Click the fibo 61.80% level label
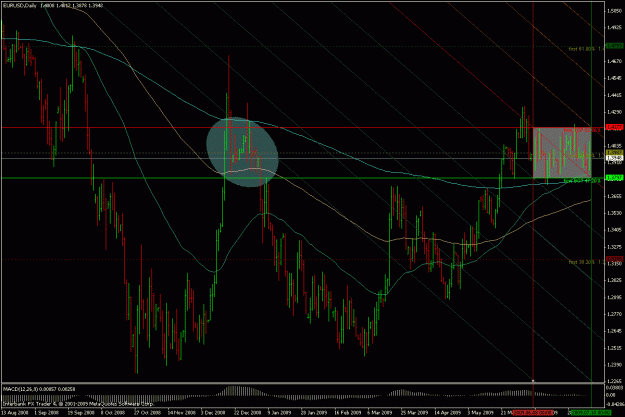 click(586, 49)
